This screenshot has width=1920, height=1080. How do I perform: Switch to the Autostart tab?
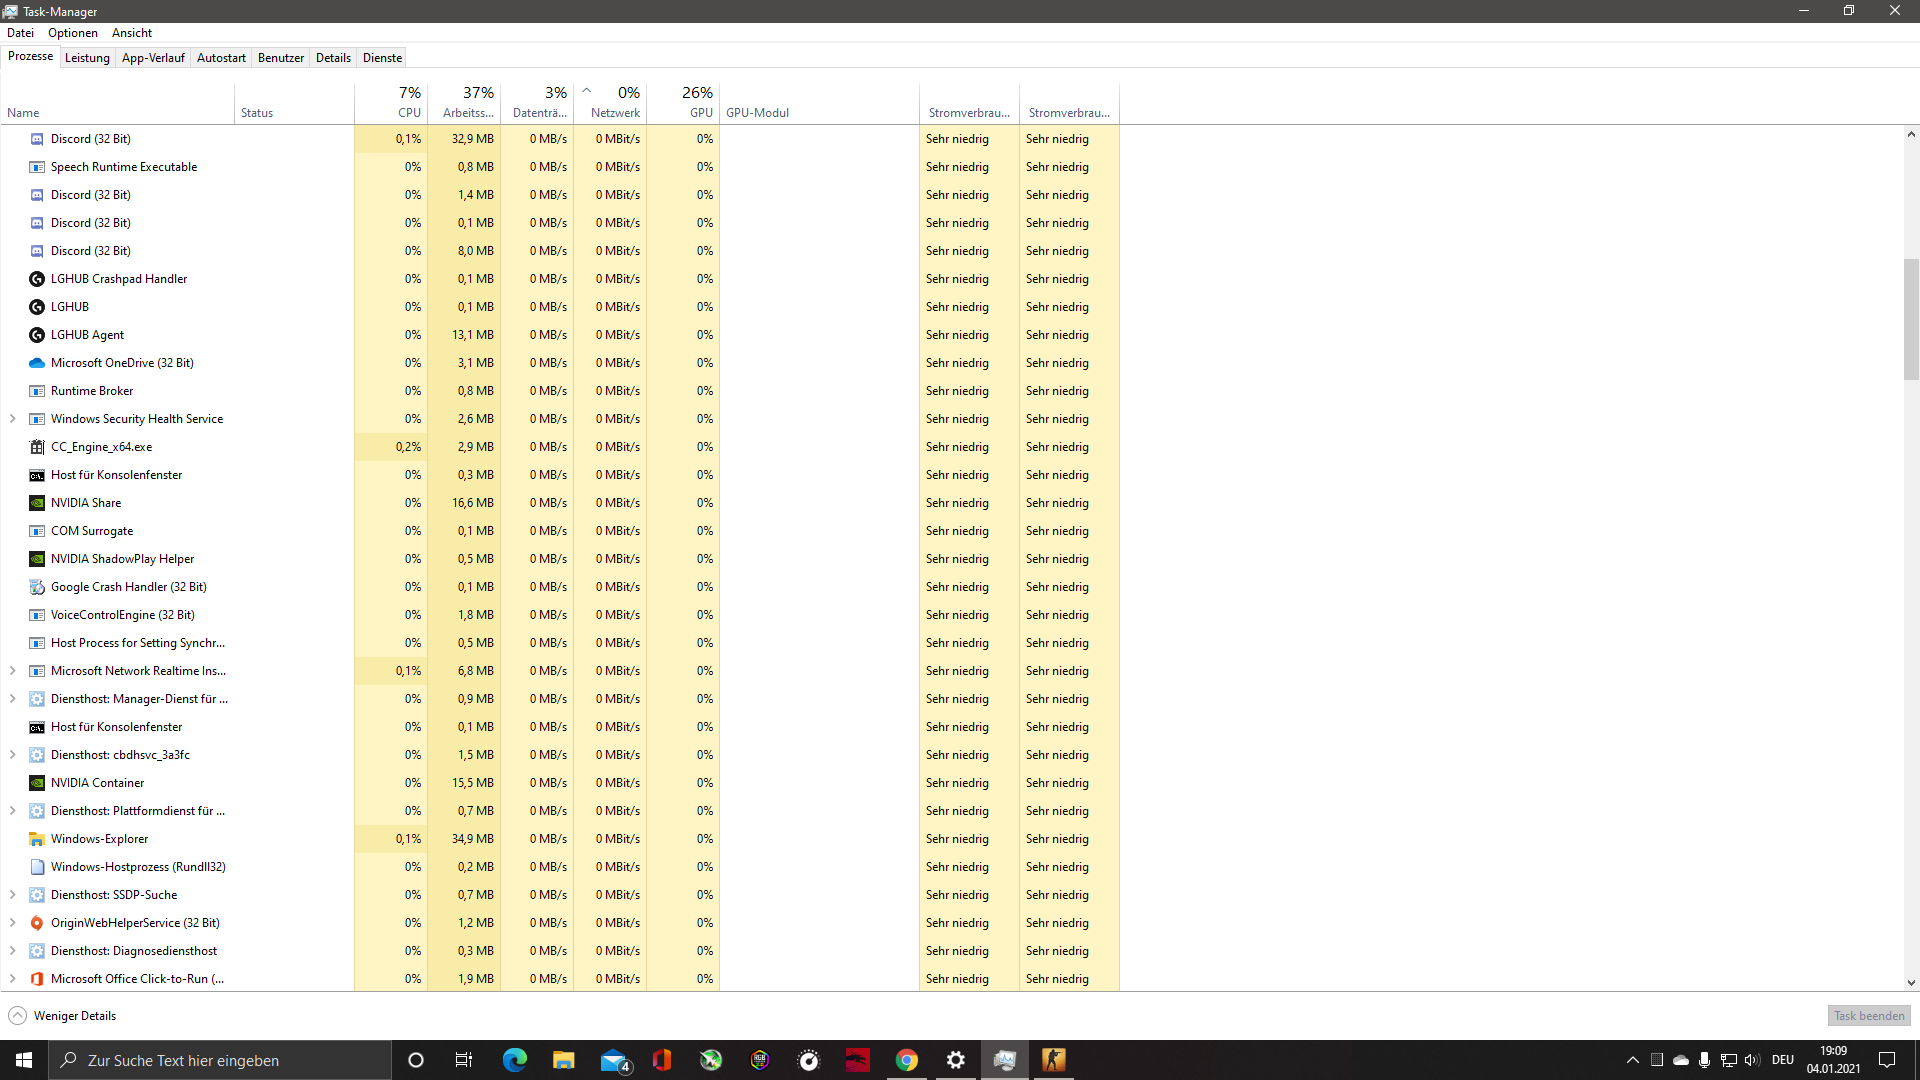click(x=221, y=57)
